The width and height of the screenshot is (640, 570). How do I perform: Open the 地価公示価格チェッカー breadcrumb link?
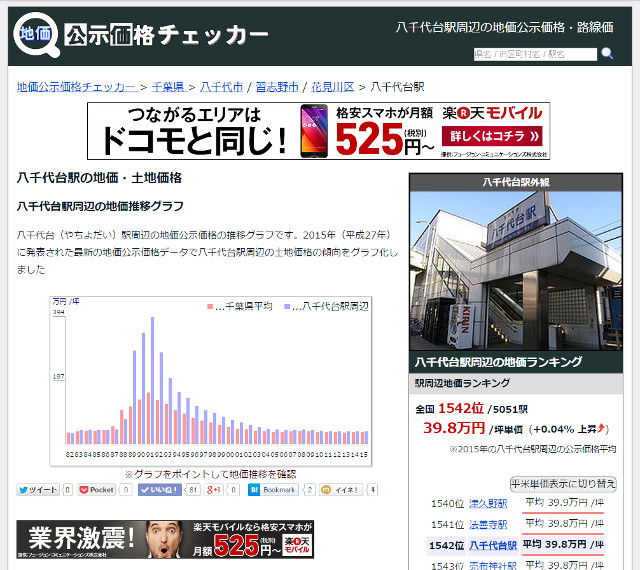[x=77, y=87]
